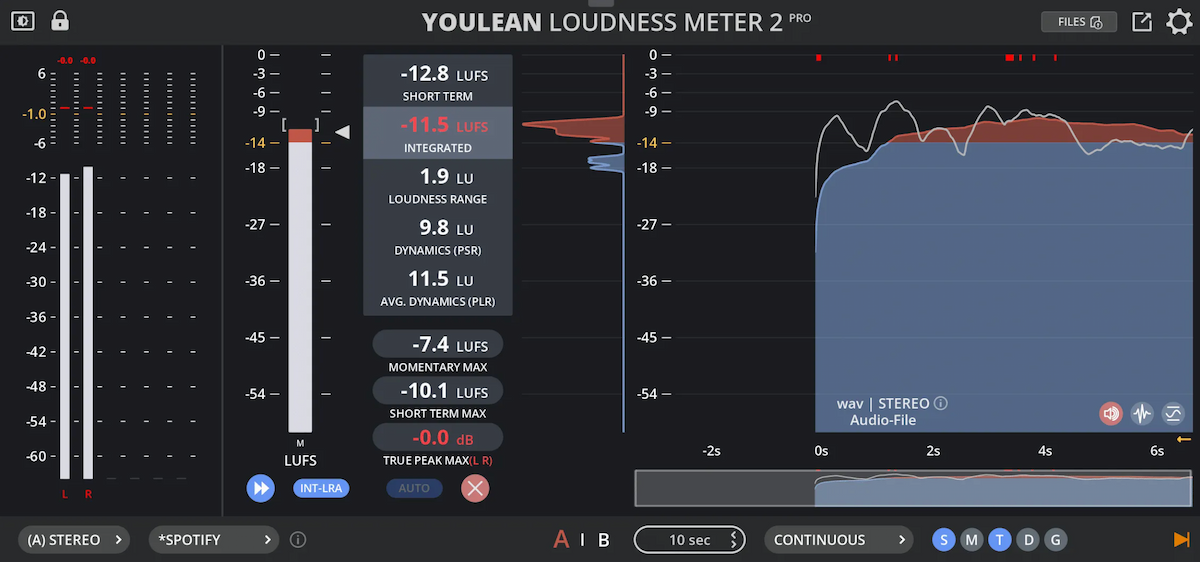This screenshot has width=1200, height=562.
Task: Click the white target marker triangle
Action: [x=342, y=132]
